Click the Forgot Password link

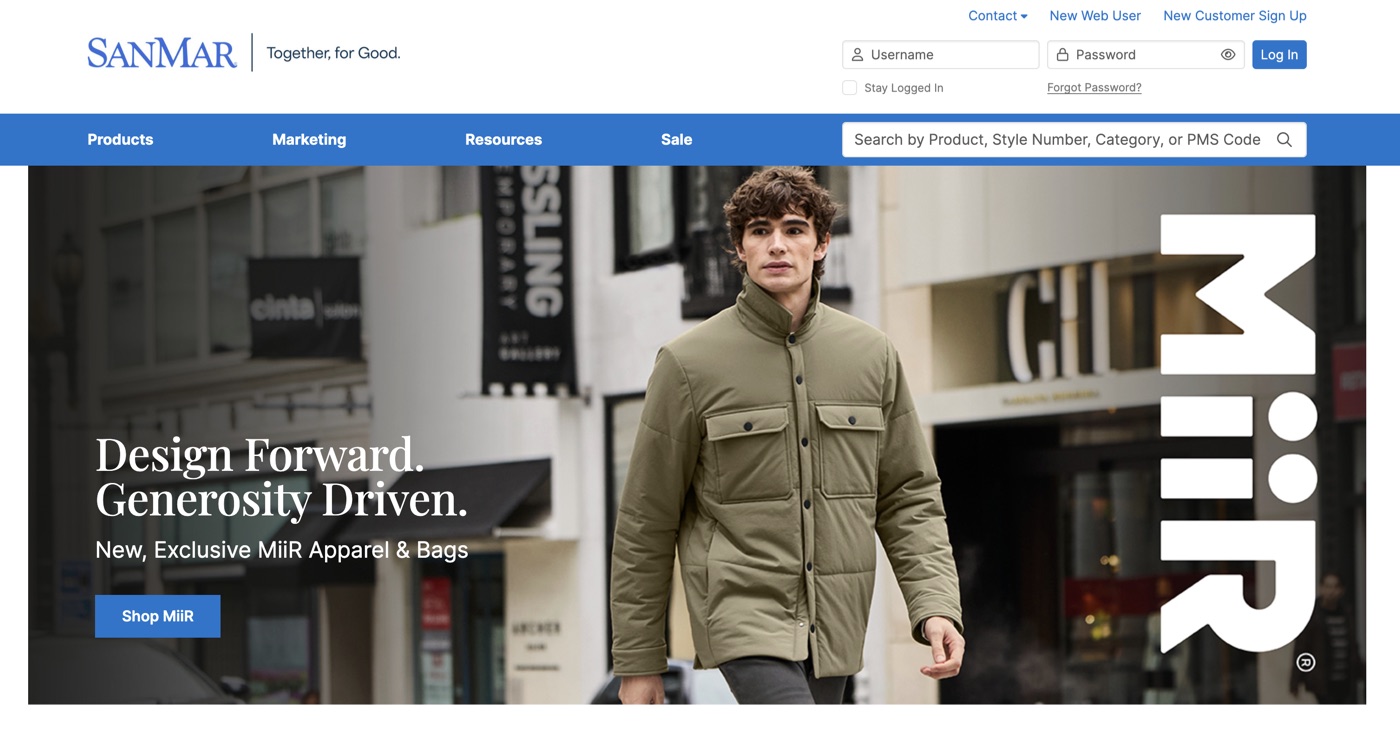pos(1094,88)
